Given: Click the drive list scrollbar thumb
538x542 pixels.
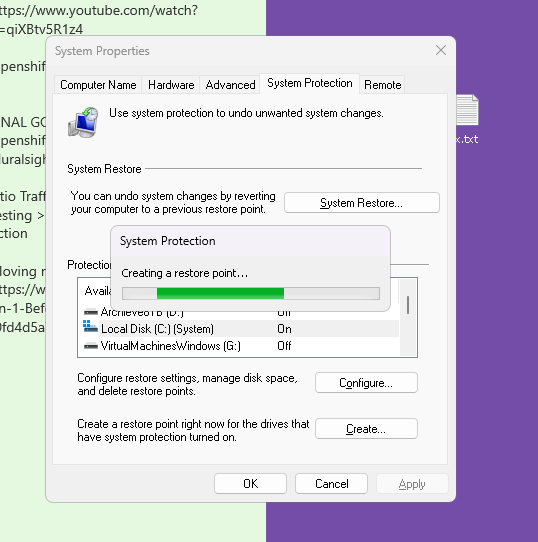Looking at the screenshot, I should click(408, 305).
